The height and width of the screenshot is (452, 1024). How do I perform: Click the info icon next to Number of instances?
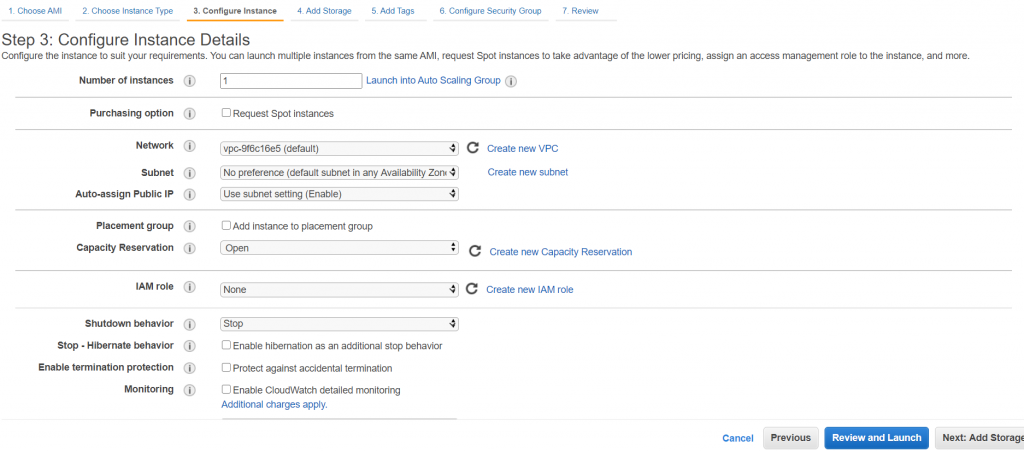(x=190, y=81)
